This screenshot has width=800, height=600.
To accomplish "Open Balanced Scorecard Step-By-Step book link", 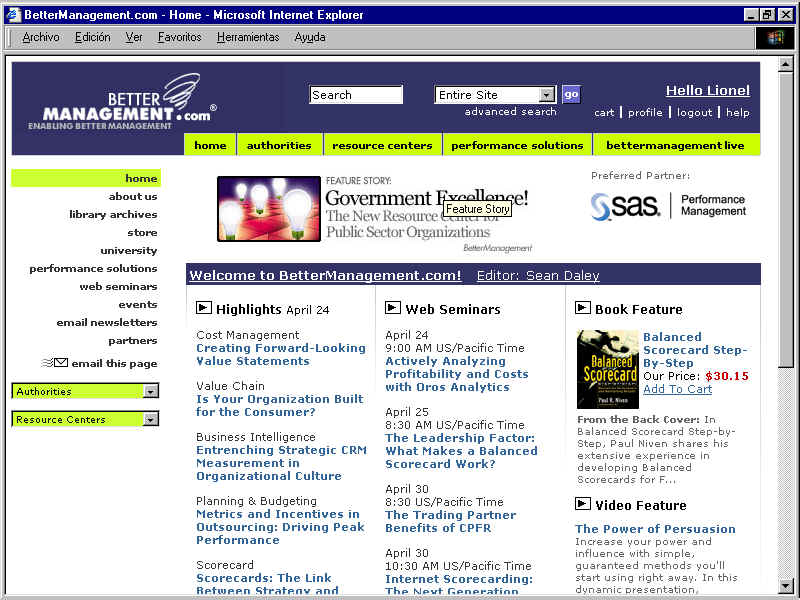I will click(x=695, y=350).
